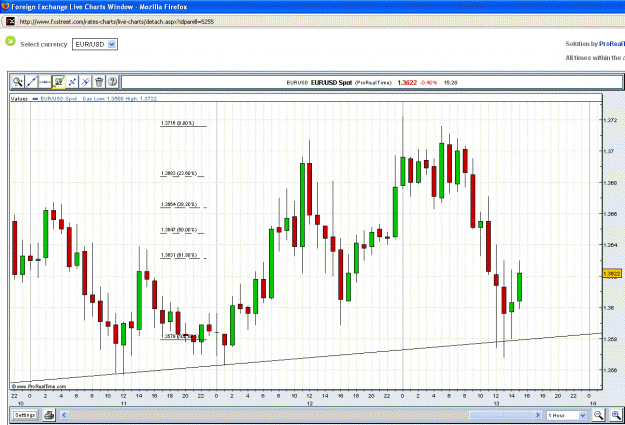This screenshot has height=425, width=625.
Task: Click the zoom in magnifier icon
Action: (x=616, y=415)
